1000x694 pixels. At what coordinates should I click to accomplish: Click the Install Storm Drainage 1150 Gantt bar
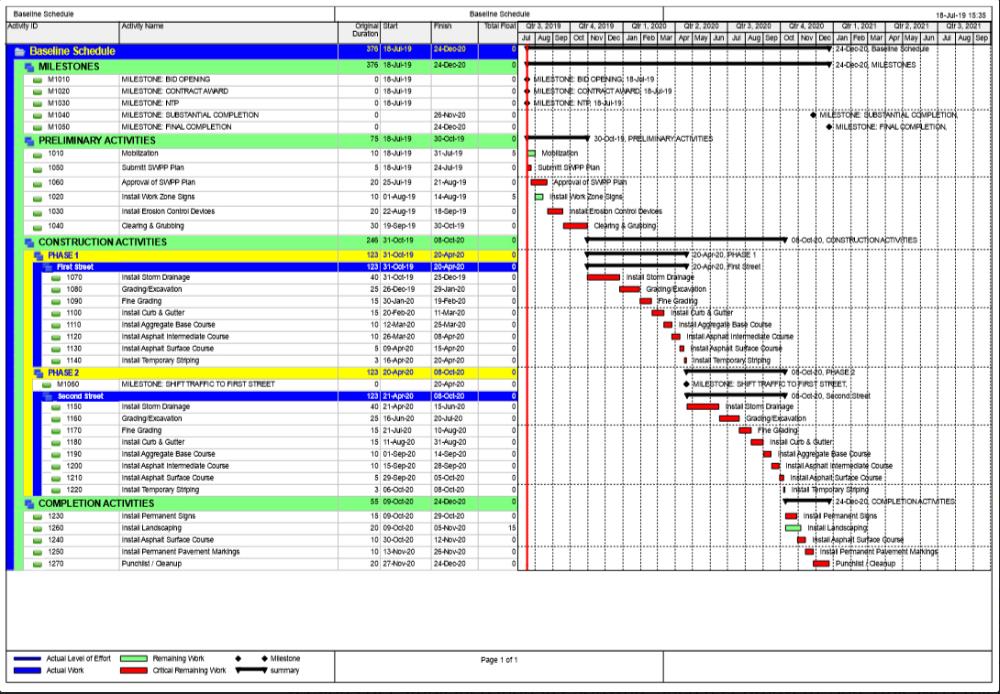click(702, 407)
